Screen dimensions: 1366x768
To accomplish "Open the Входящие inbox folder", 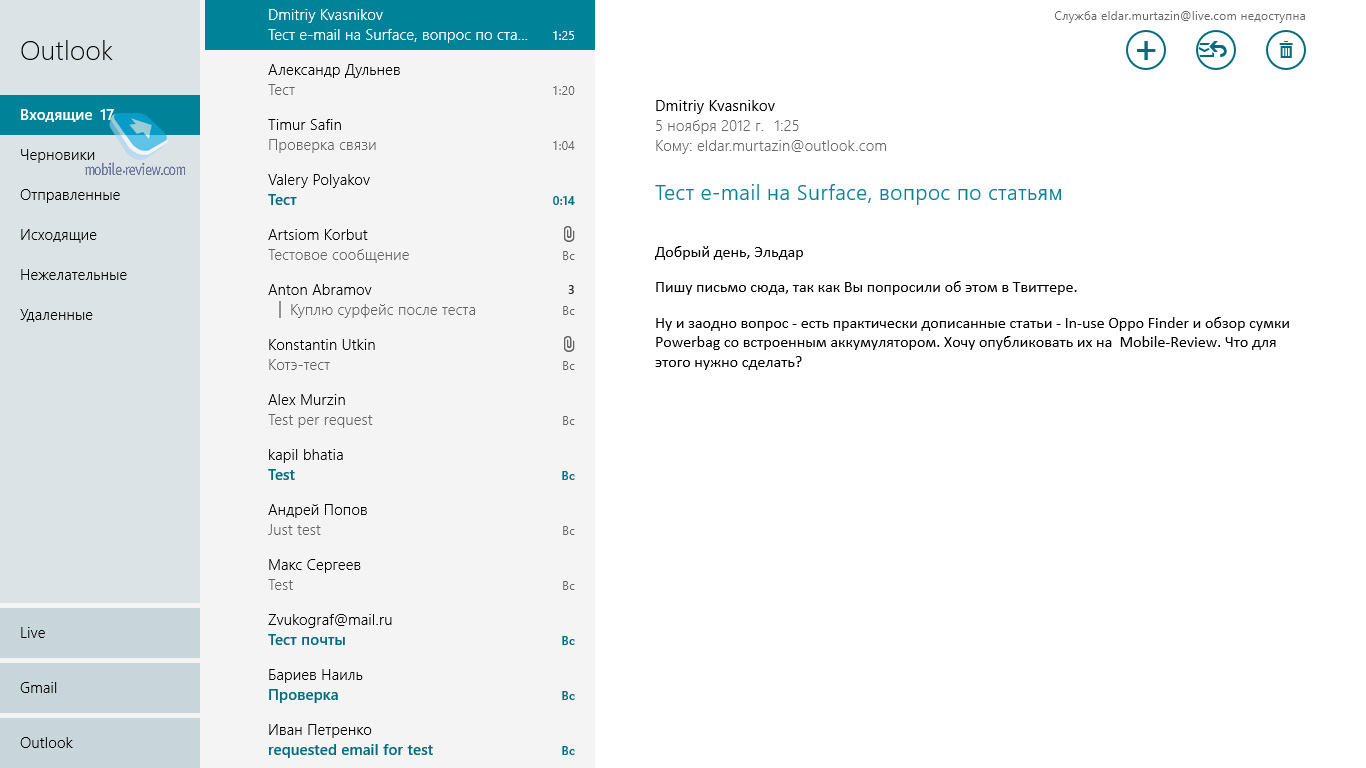I will [67, 115].
